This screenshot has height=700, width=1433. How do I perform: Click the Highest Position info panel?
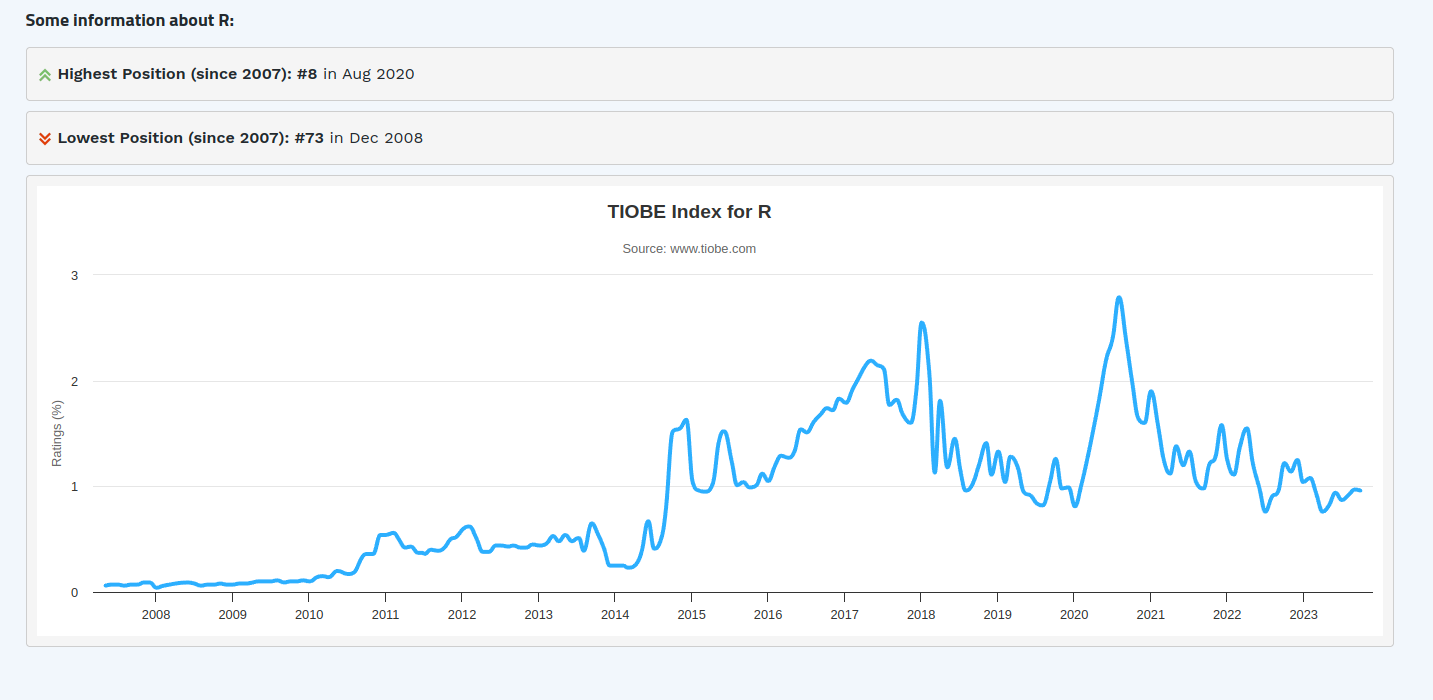click(710, 73)
